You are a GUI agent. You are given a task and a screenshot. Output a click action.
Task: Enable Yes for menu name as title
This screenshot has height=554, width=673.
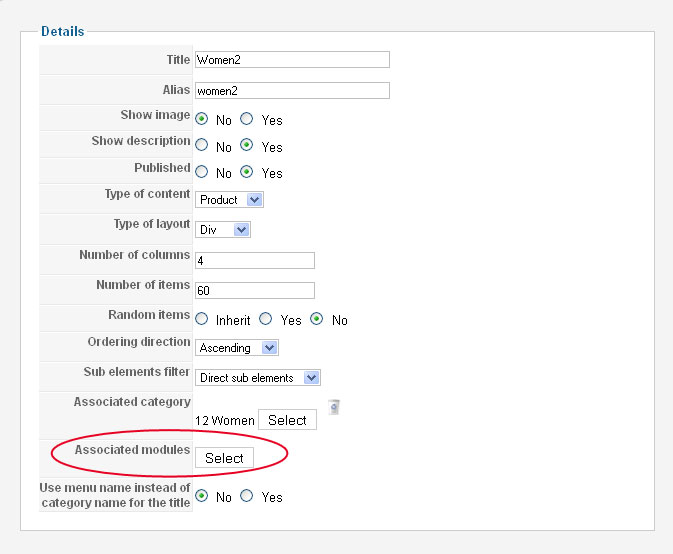pyautogui.click(x=247, y=497)
